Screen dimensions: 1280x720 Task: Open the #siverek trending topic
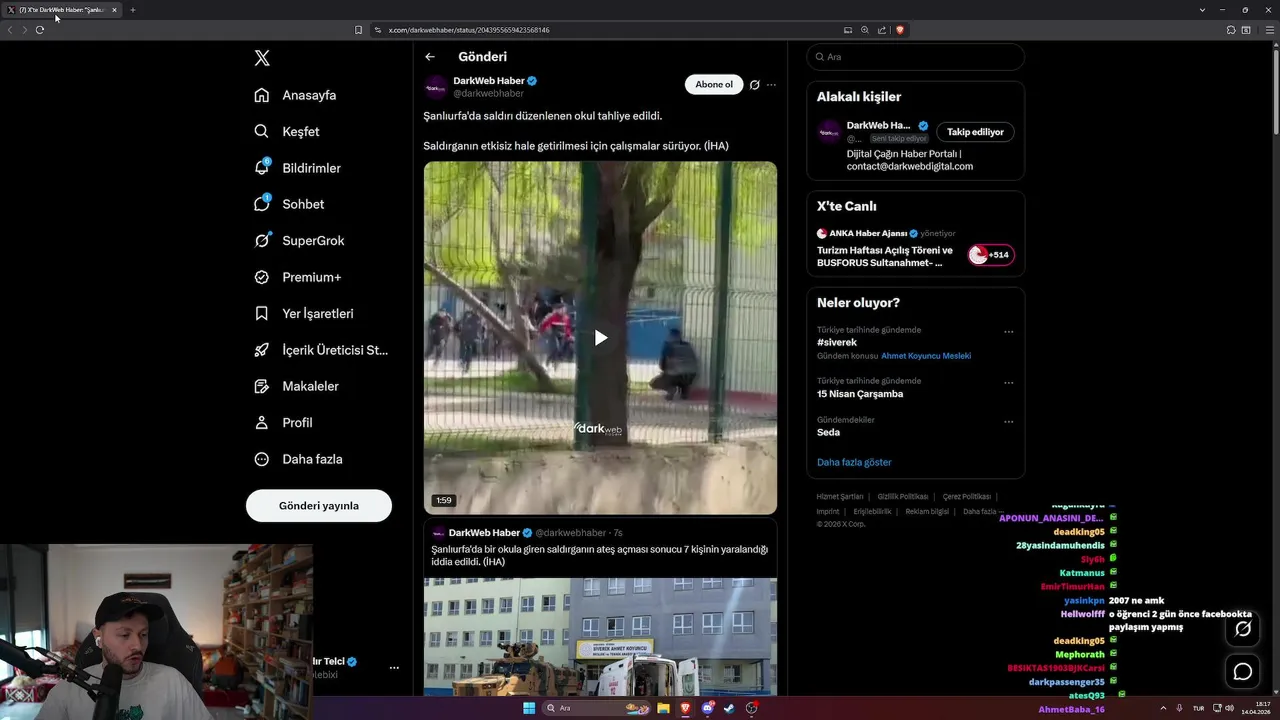837,342
